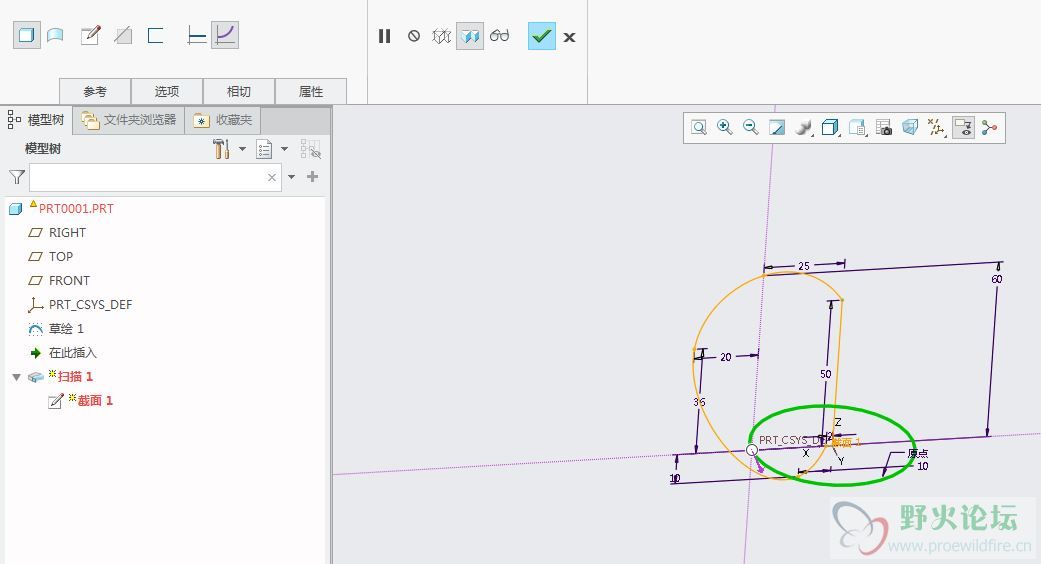This screenshot has height=564, width=1041.
Task: Open the 参考 panel tab
Action: tap(95, 92)
